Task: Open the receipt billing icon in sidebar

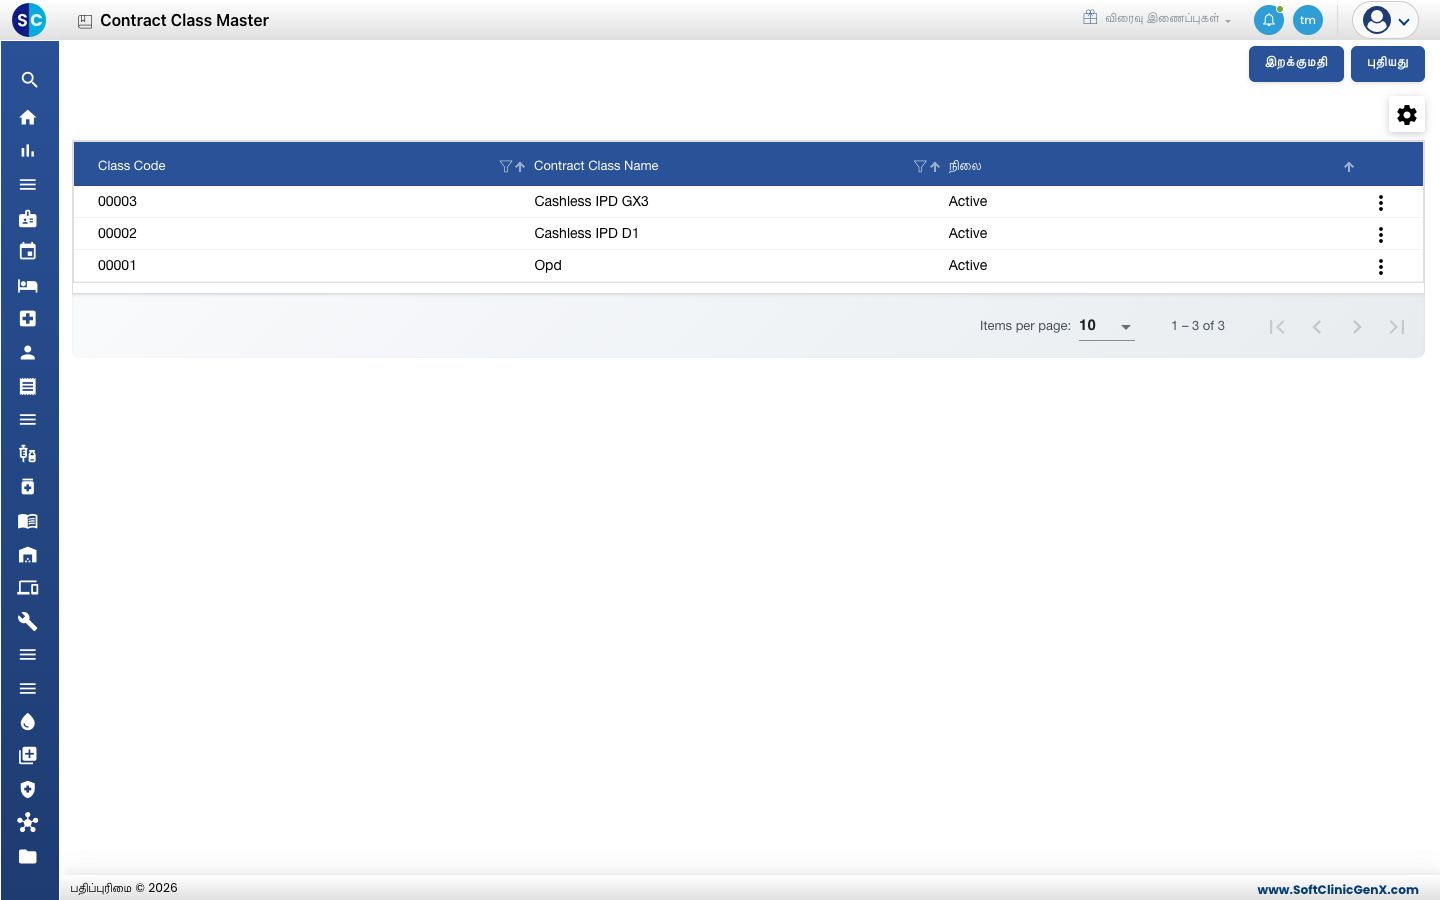Action: point(28,386)
